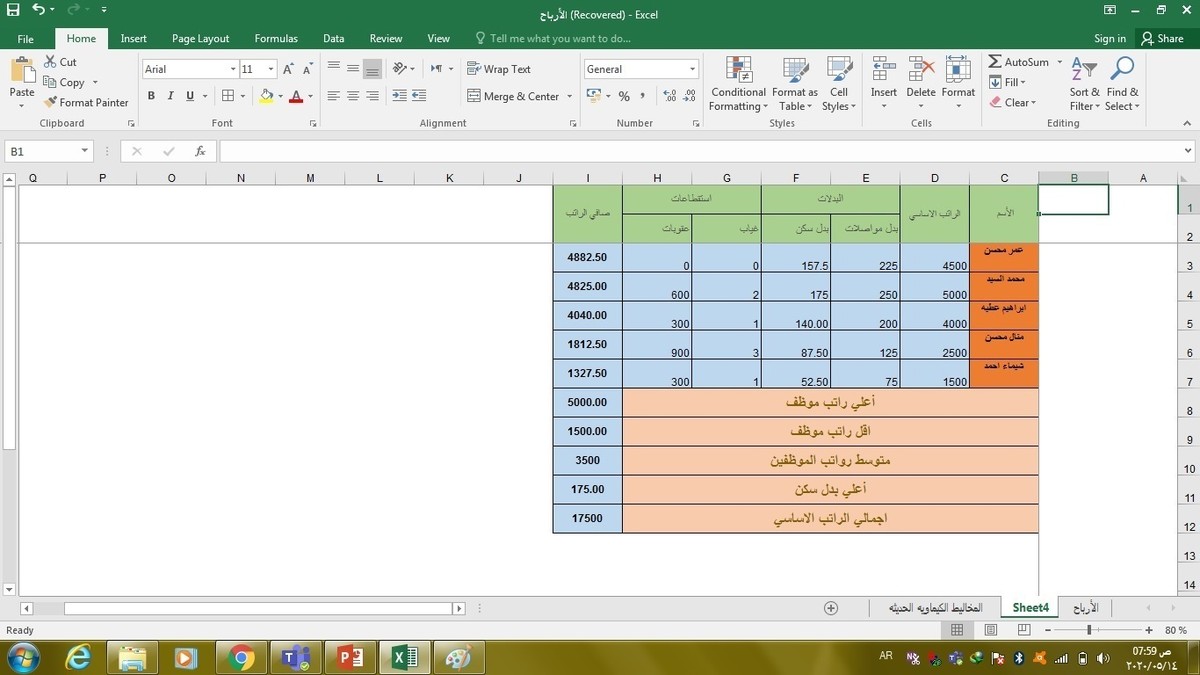
Task: Toggle italic formatting
Action: coord(171,96)
